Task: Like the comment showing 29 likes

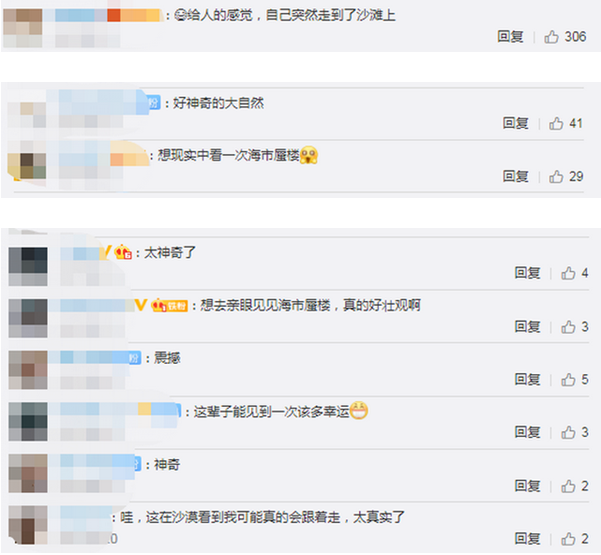Action: (x=556, y=176)
